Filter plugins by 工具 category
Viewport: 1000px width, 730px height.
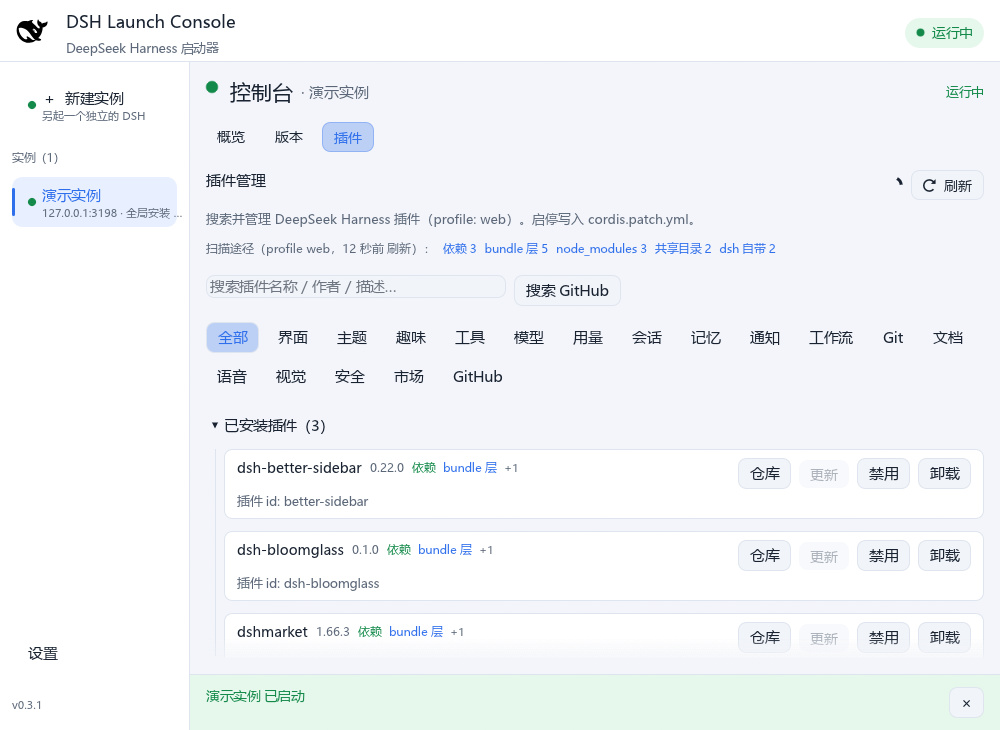tap(470, 337)
